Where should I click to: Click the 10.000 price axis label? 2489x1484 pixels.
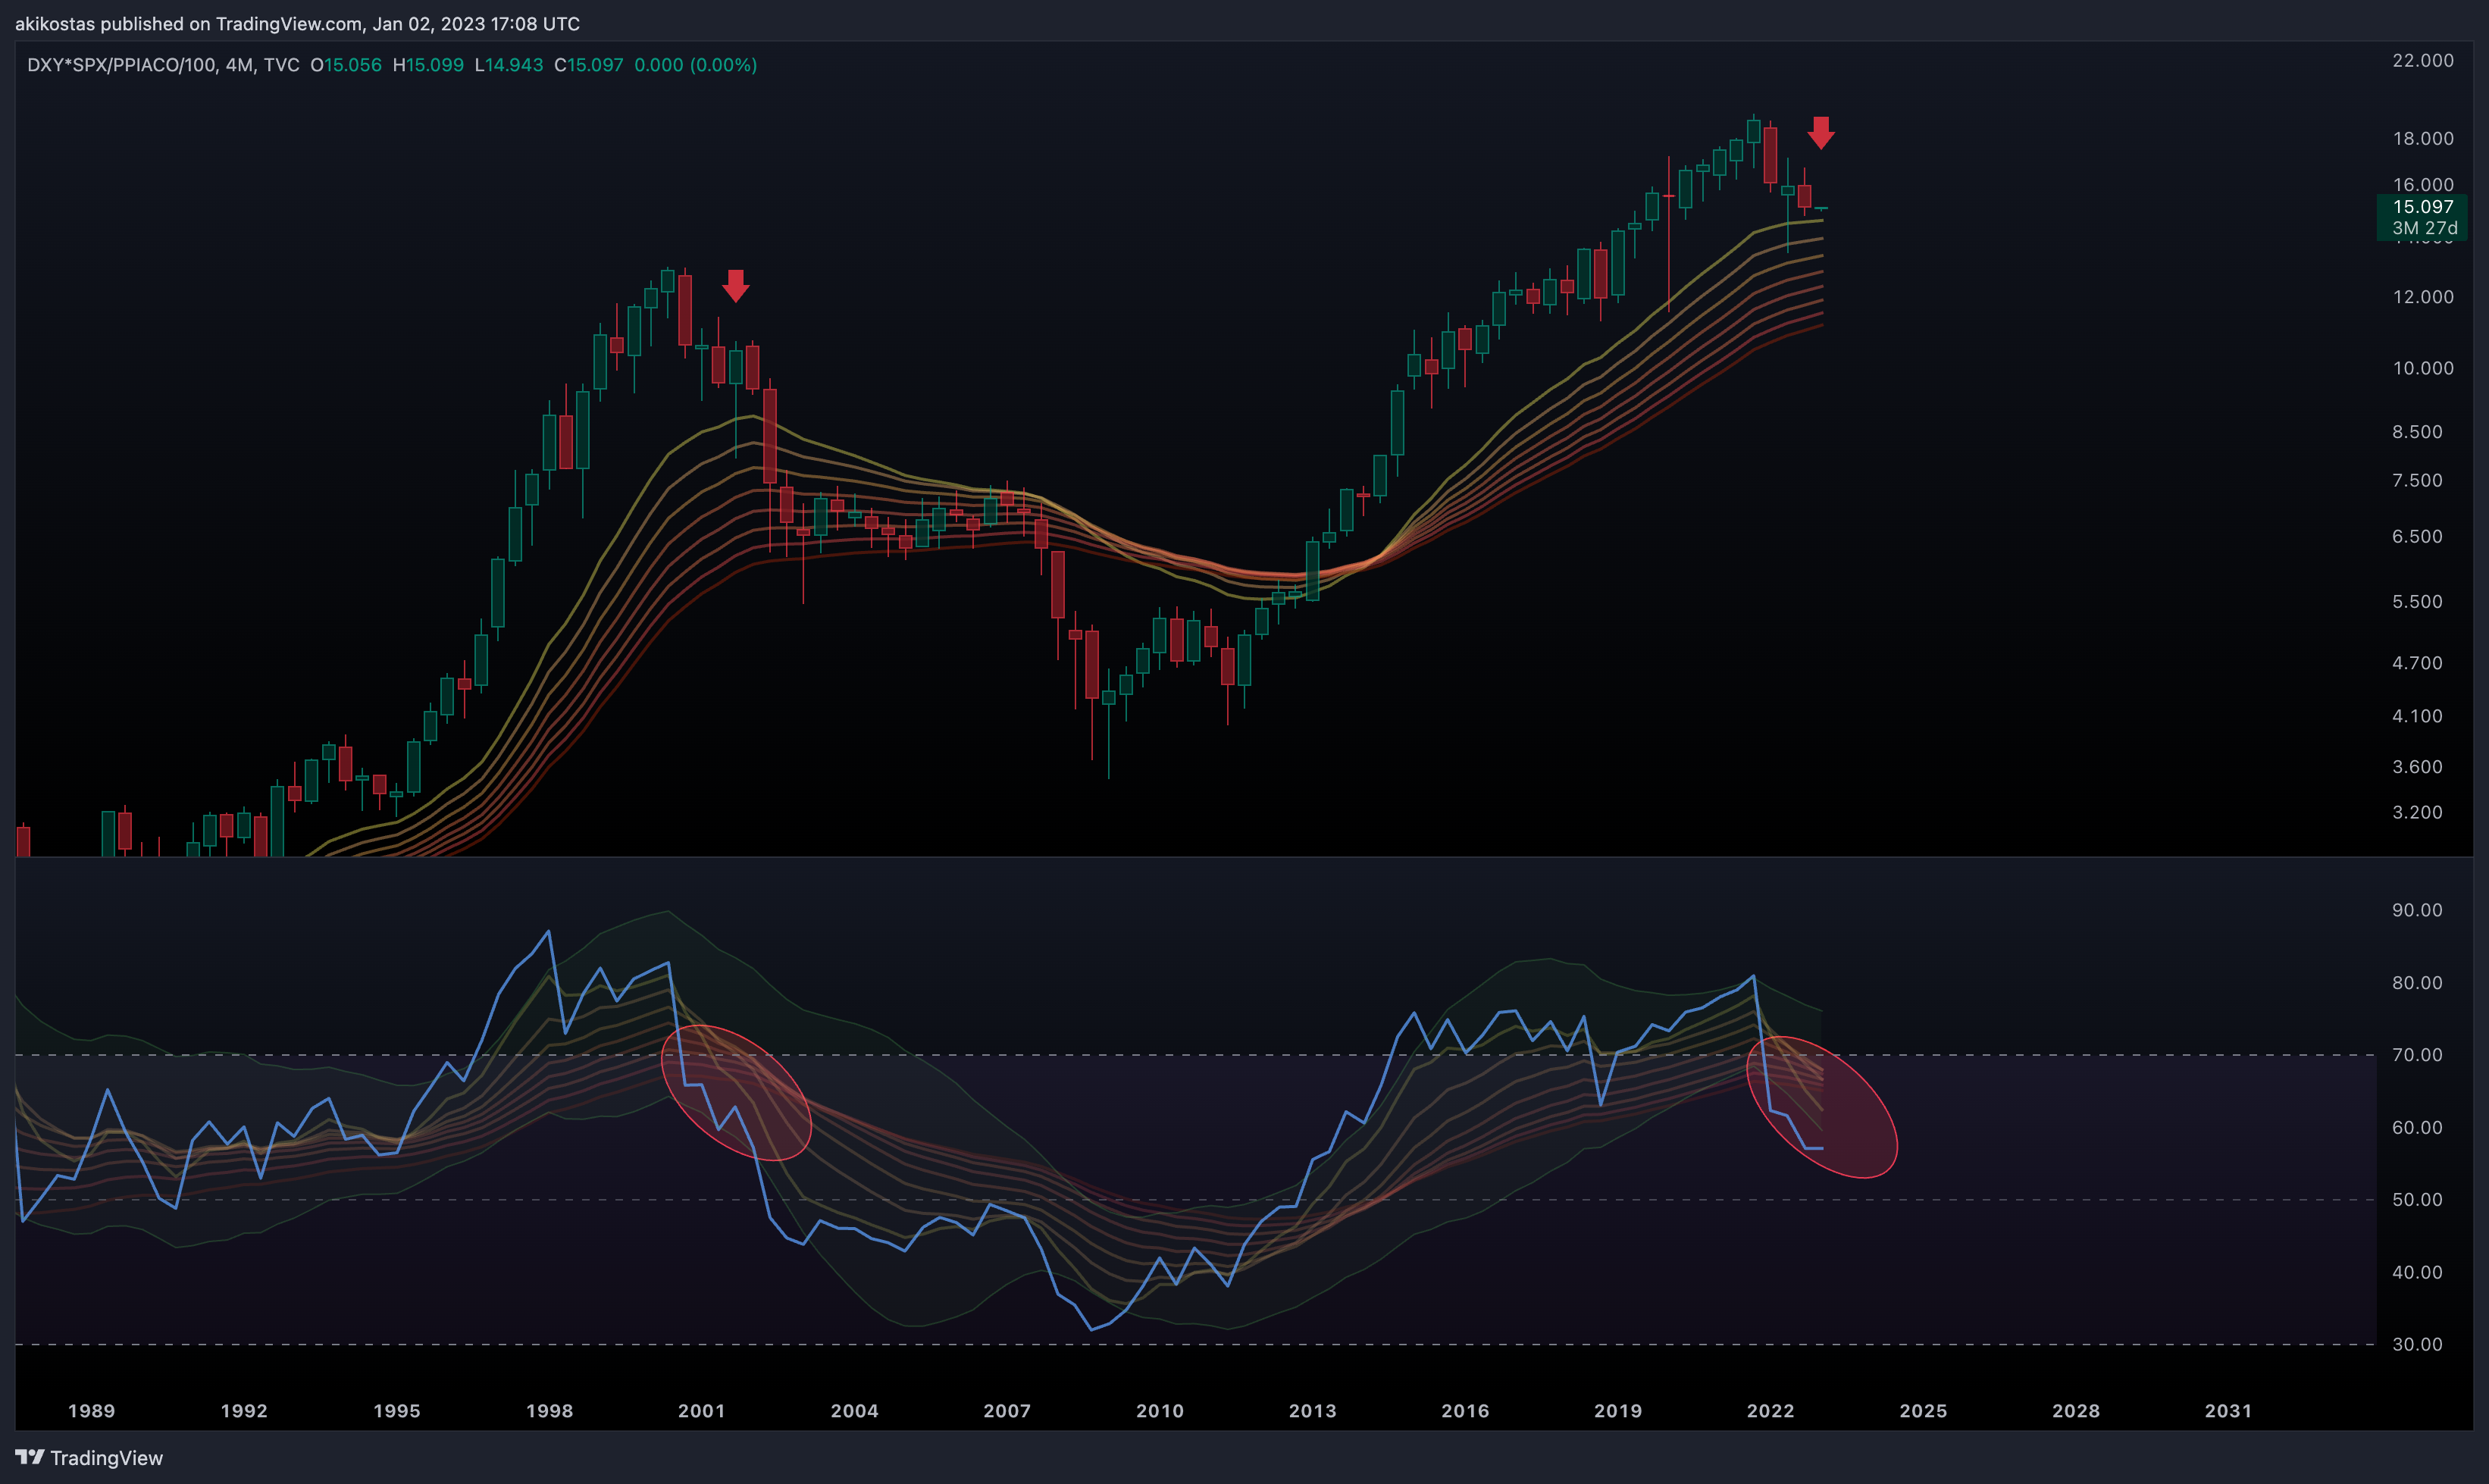point(2423,368)
